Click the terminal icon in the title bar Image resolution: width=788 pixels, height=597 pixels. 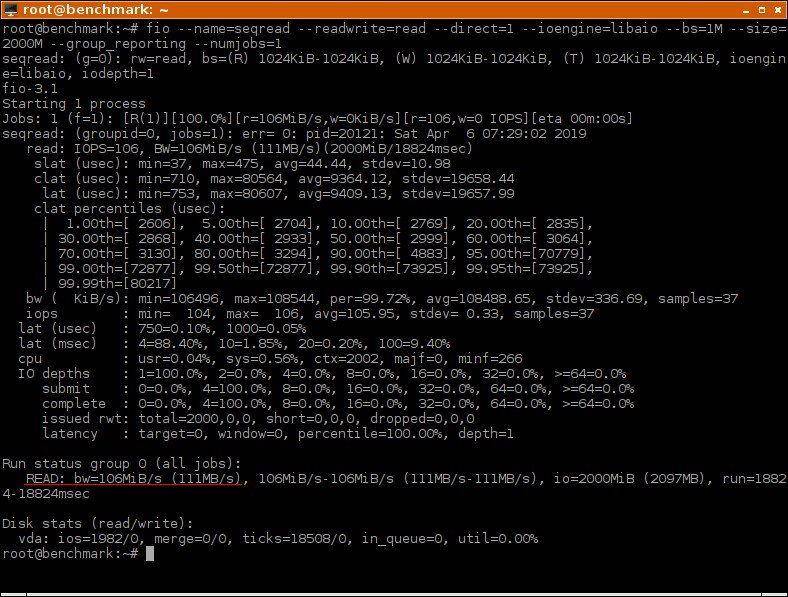(x=11, y=9)
